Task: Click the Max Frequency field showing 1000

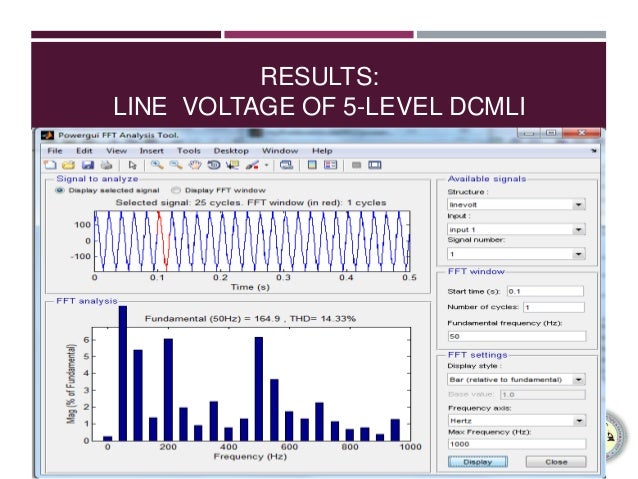Action: (x=517, y=444)
